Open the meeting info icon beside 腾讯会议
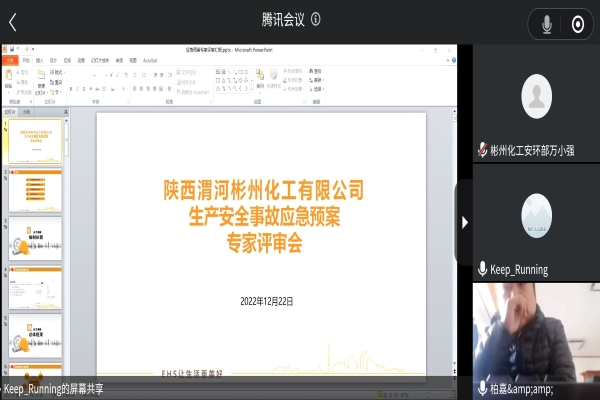The height and width of the screenshot is (400, 600). [x=316, y=19]
